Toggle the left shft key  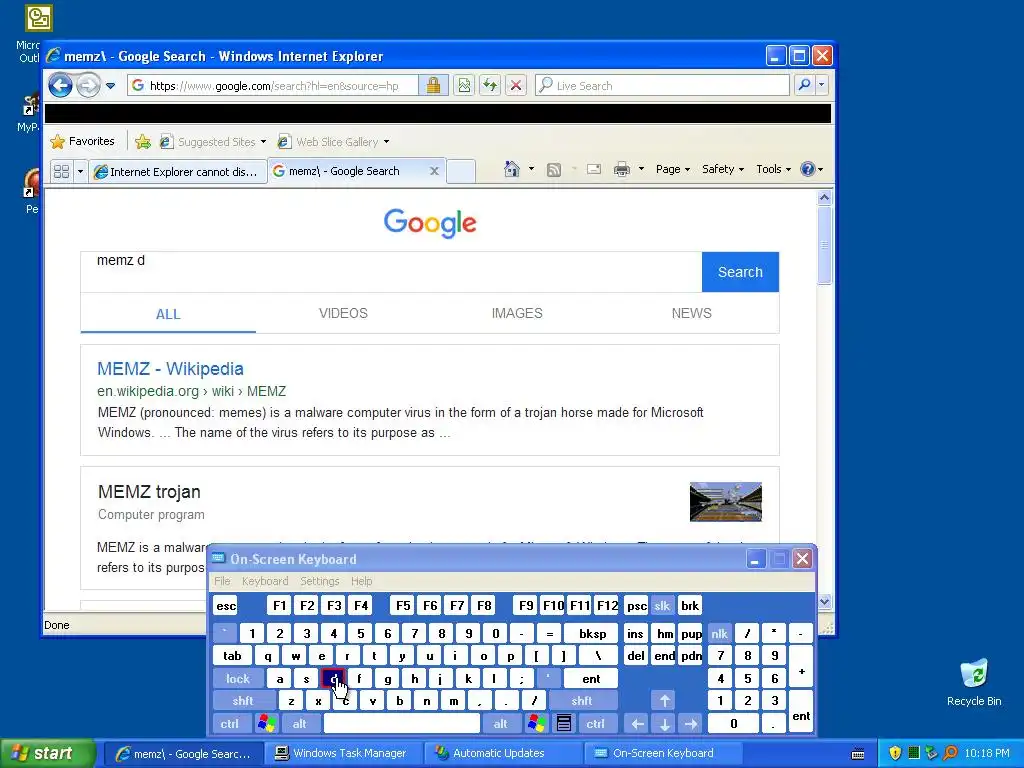pos(243,701)
